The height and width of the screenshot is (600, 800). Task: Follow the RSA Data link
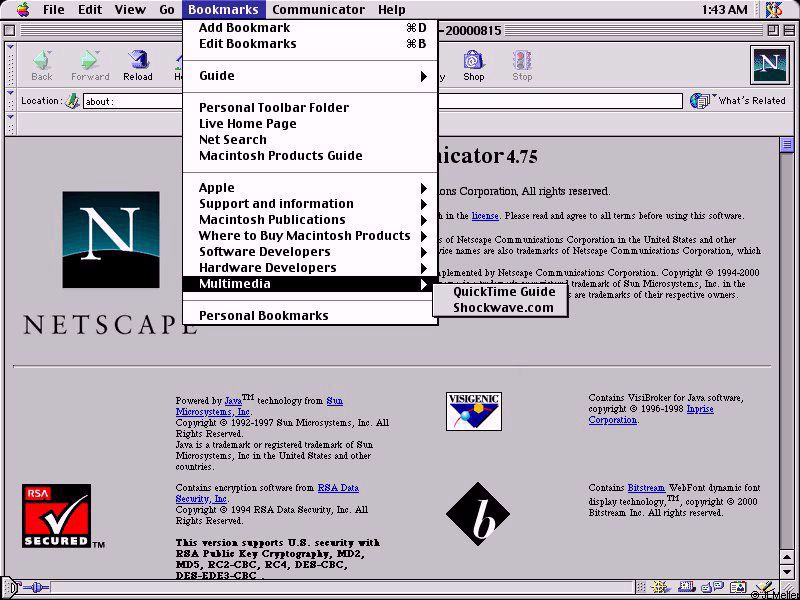tap(338, 488)
